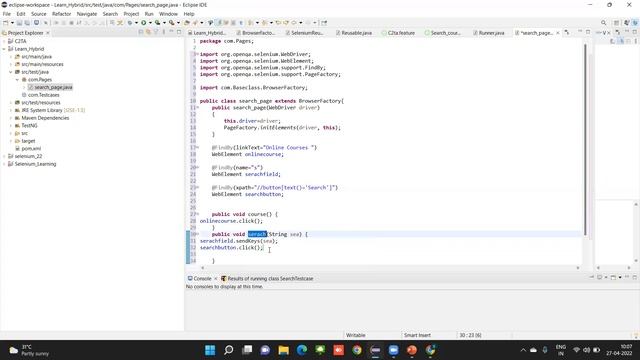640x360 pixels.
Task: Open Windows Start menu
Action: click(x=210, y=350)
